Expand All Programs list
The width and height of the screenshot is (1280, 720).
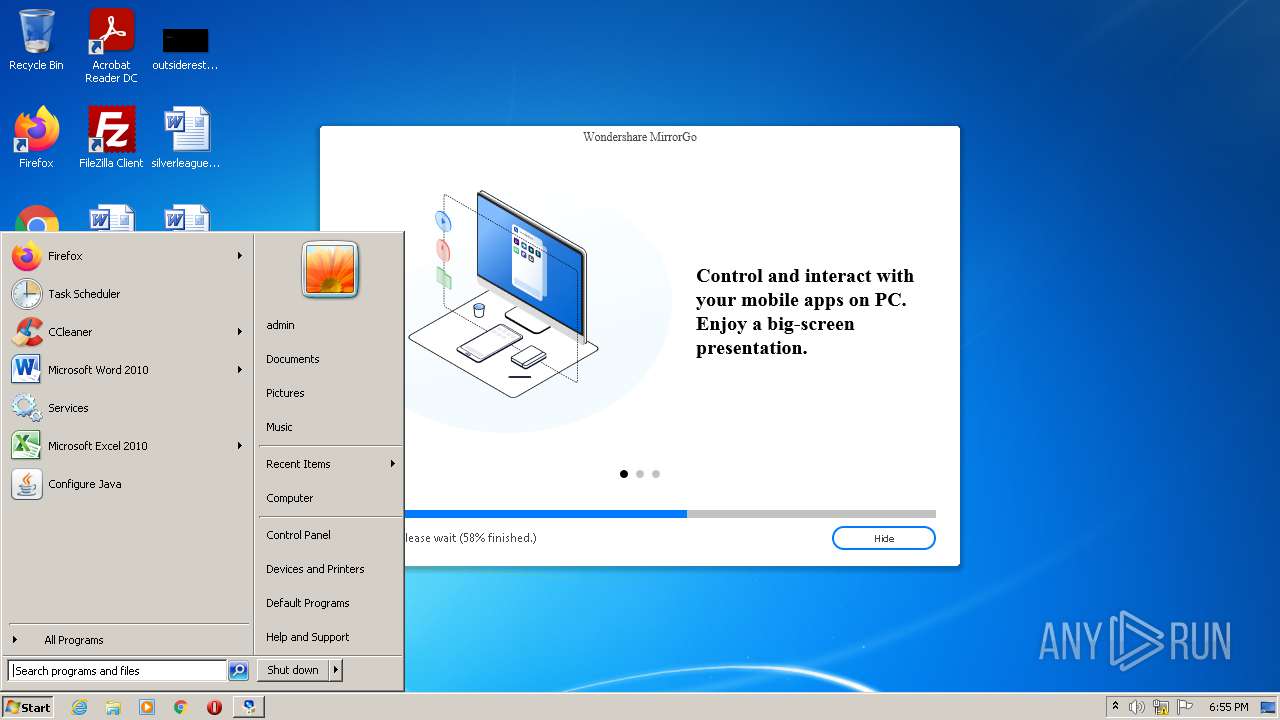click(x=127, y=640)
